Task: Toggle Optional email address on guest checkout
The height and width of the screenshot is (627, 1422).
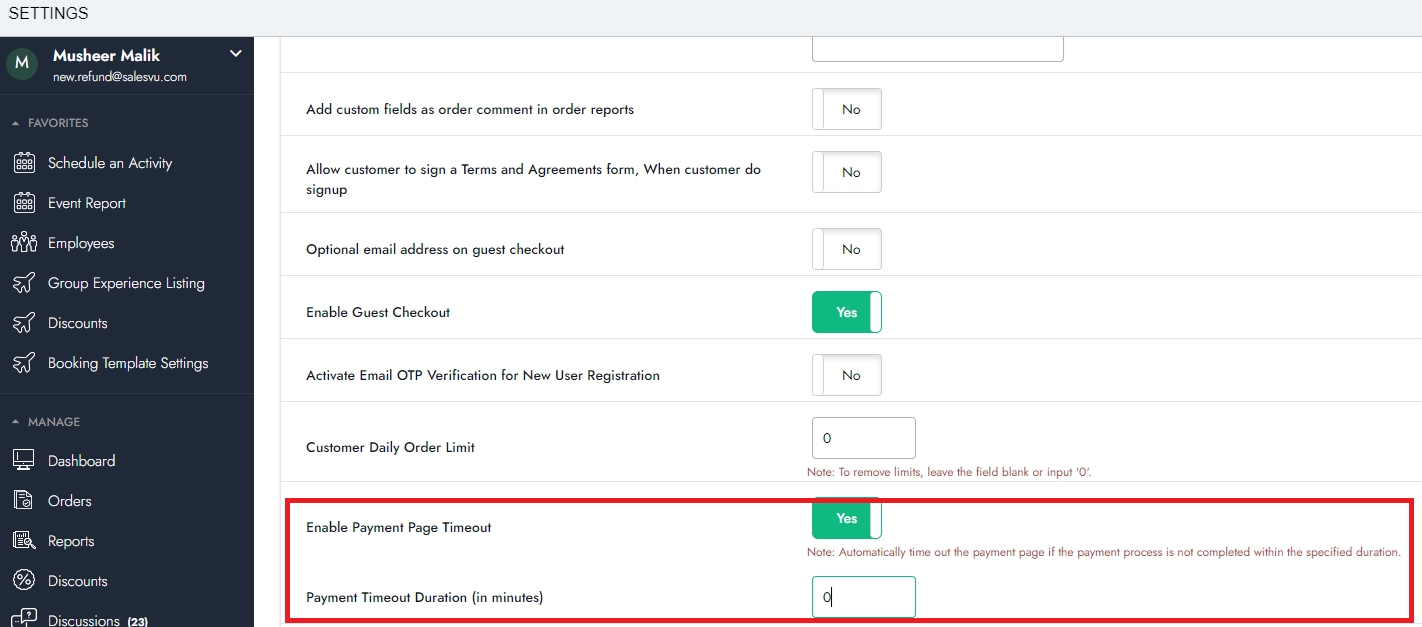Action: (847, 249)
